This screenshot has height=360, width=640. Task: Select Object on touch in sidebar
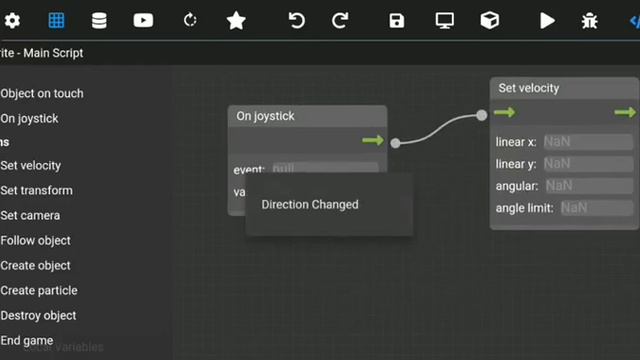tap(42, 93)
